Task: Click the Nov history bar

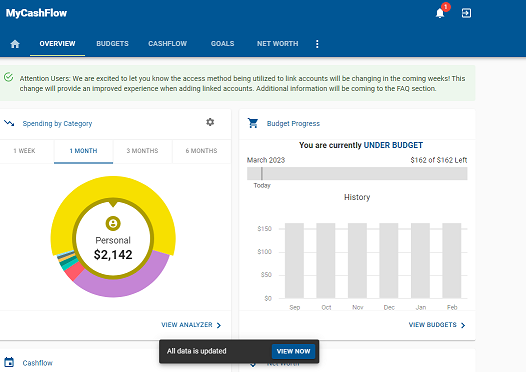Action: coord(357,261)
